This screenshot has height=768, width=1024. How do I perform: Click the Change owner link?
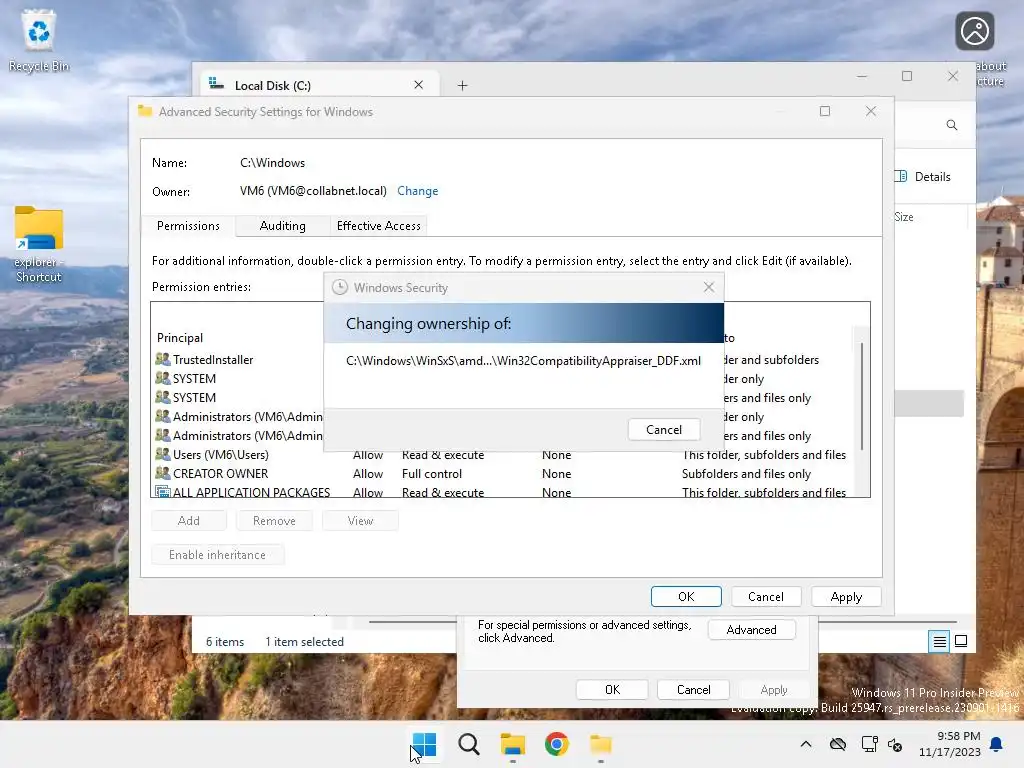[x=417, y=191]
